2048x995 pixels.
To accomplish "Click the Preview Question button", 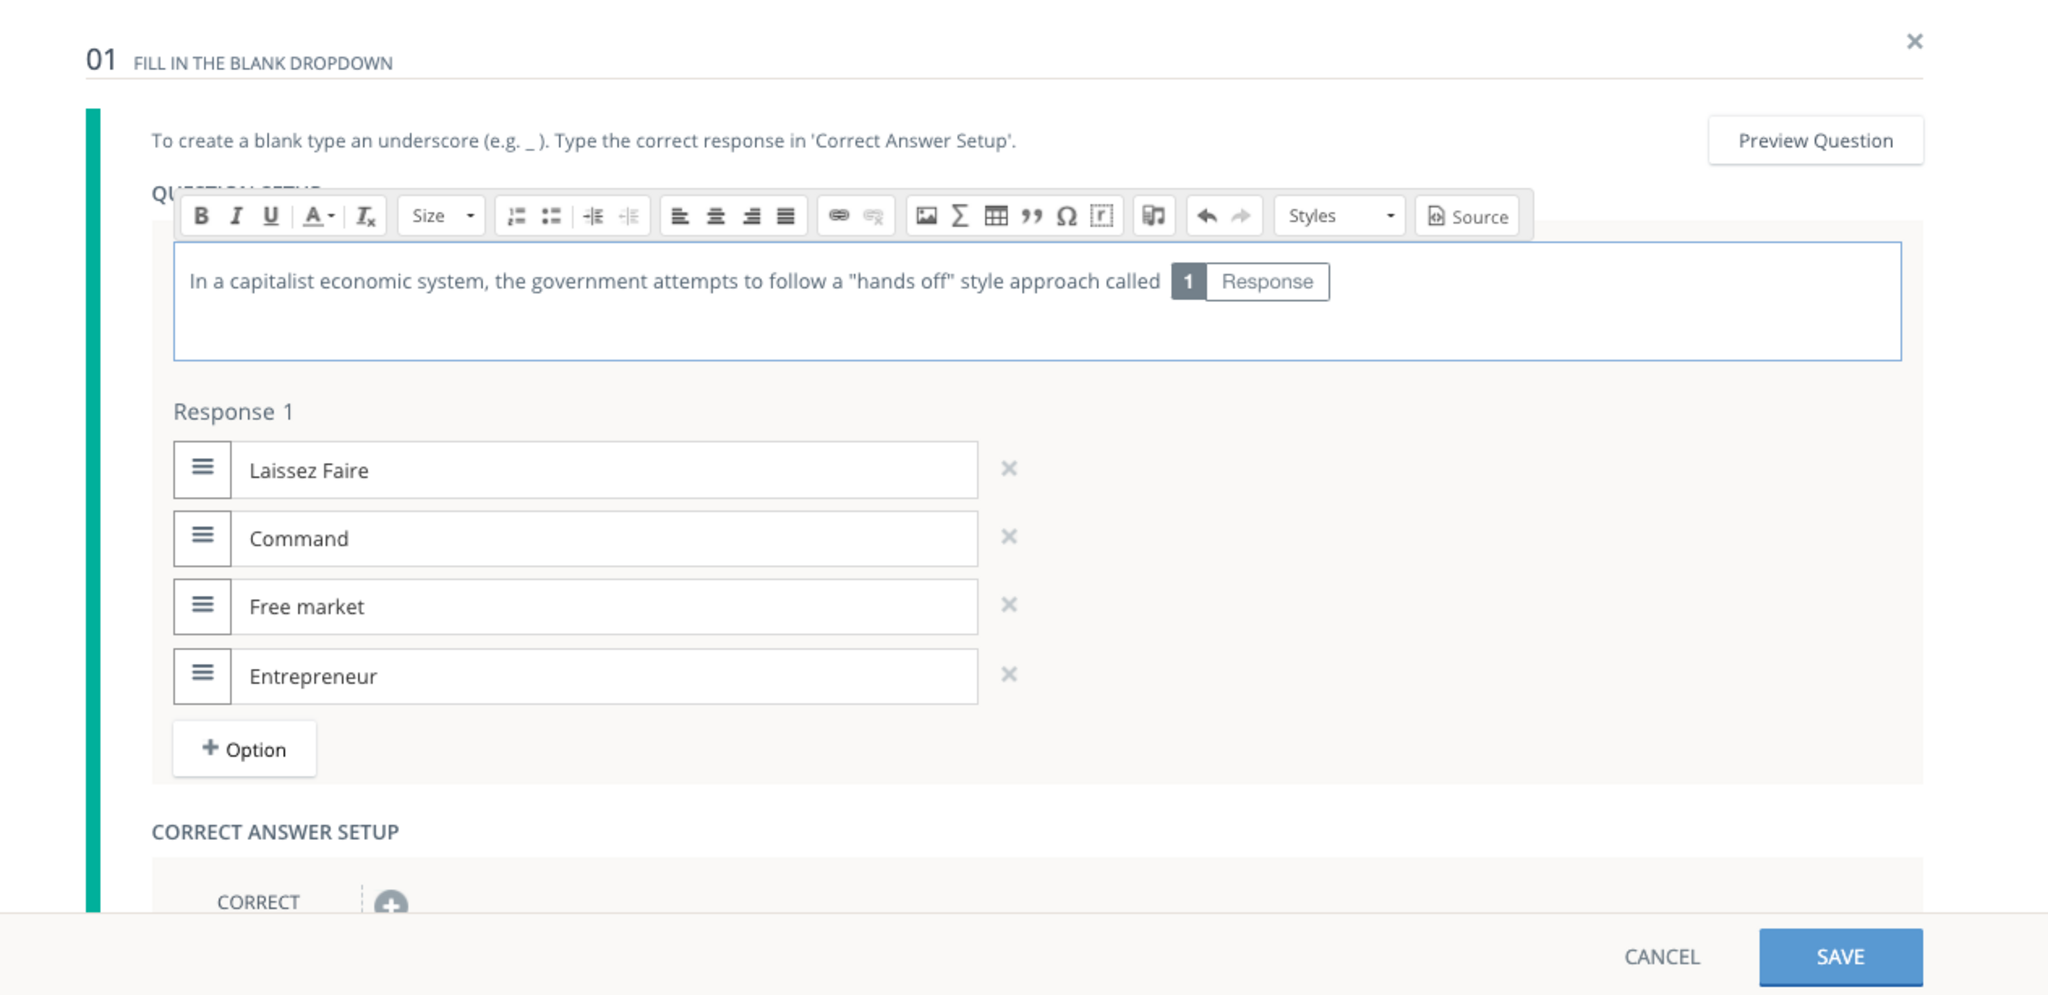I will point(1815,141).
